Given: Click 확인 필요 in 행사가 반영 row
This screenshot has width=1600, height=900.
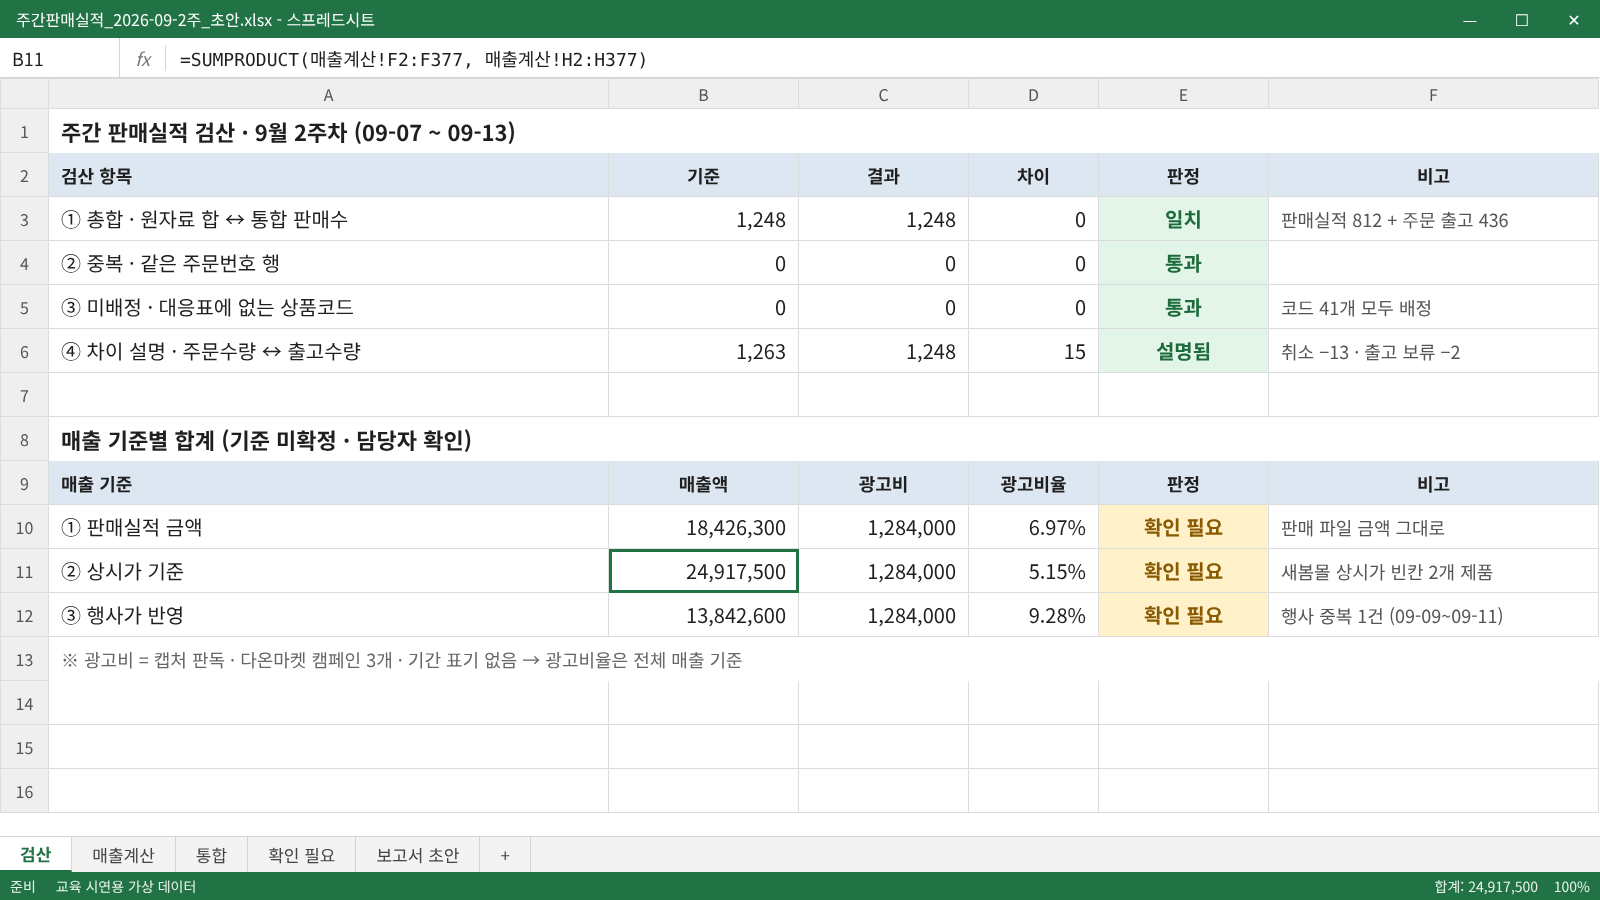Looking at the screenshot, I should pyautogui.click(x=1183, y=615).
